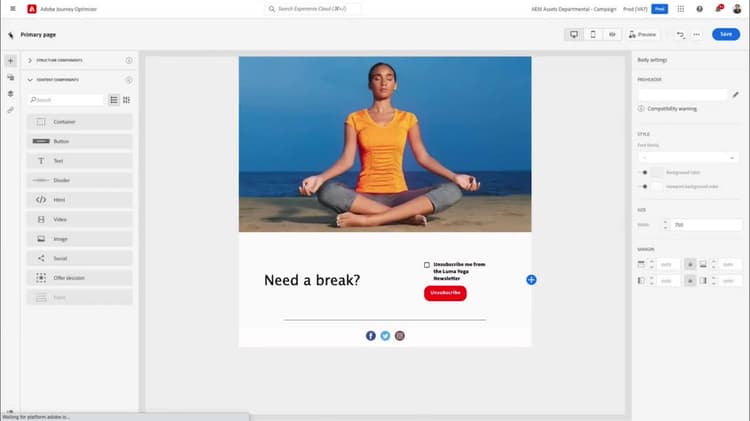The width and height of the screenshot is (750, 421).
Task: Check 'Unsubscribe me from the Luma Yoga Newsletter'
Action: pos(427,265)
